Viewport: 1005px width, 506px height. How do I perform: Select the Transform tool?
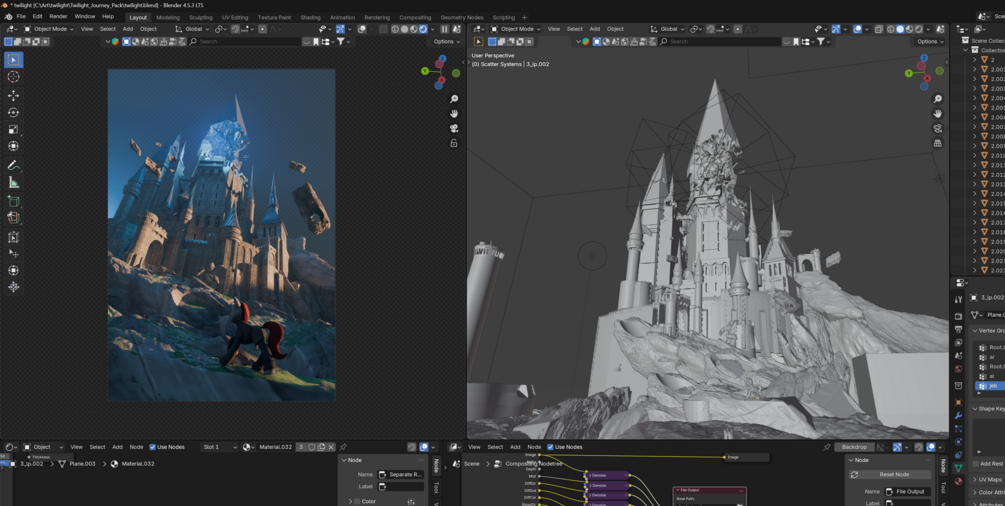pos(13,146)
